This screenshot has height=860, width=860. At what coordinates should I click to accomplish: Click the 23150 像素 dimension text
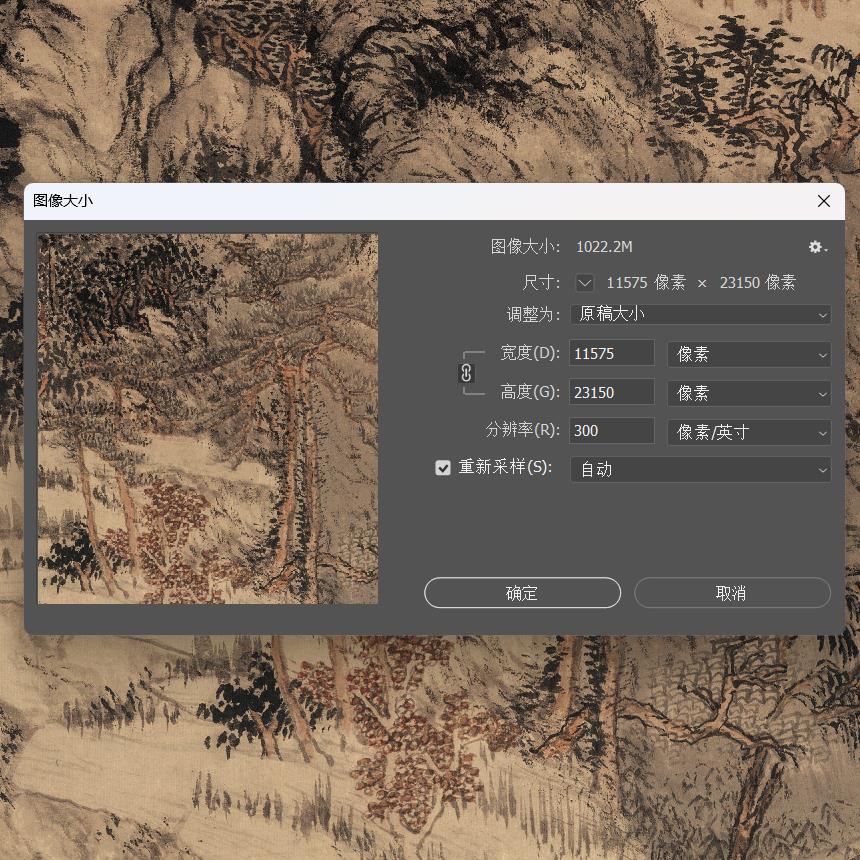757,283
